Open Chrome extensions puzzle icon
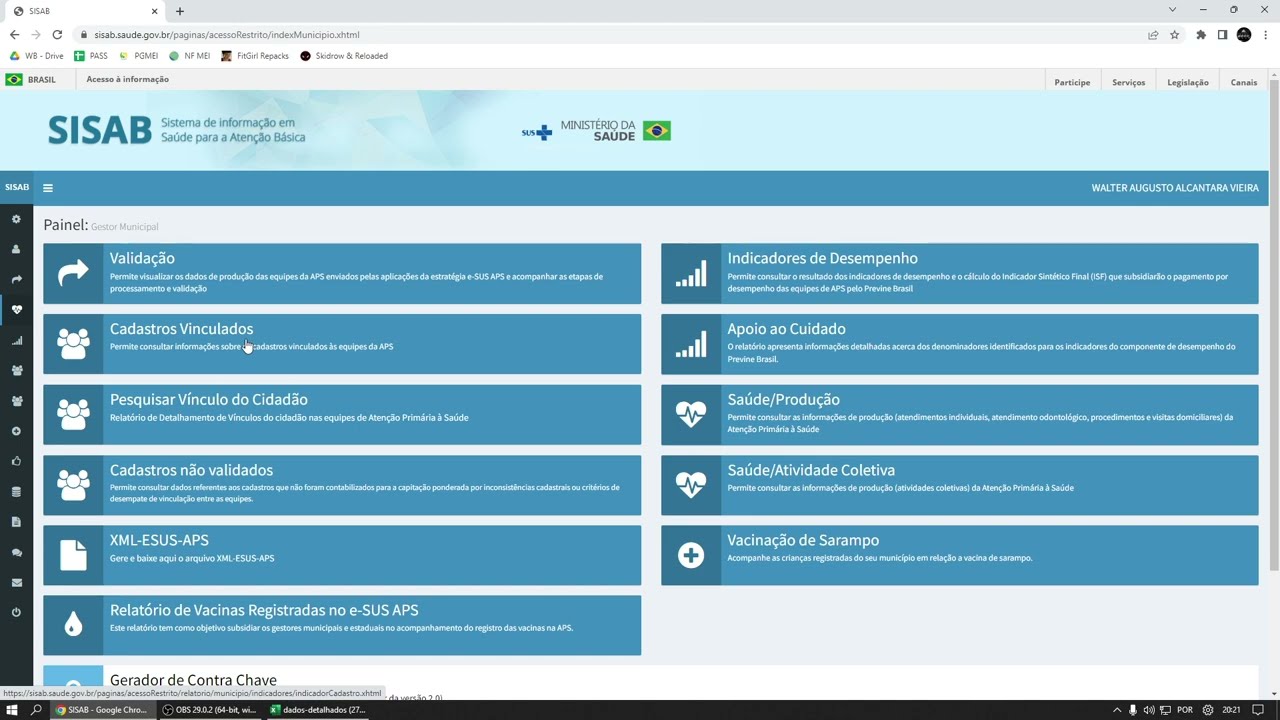The width and height of the screenshot is (1280, 720). (1201, 34)
